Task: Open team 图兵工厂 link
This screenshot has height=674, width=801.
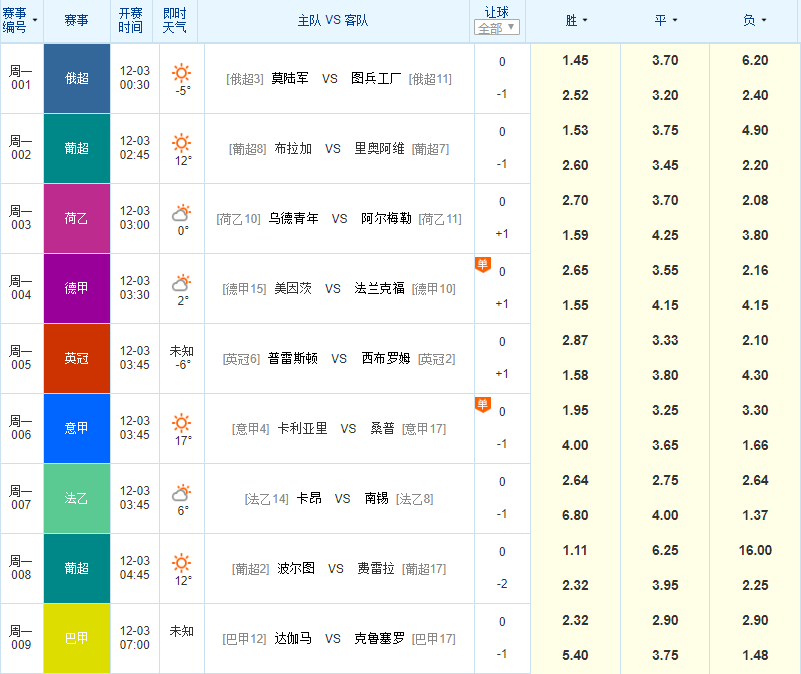Action: (x=376, y=78)
